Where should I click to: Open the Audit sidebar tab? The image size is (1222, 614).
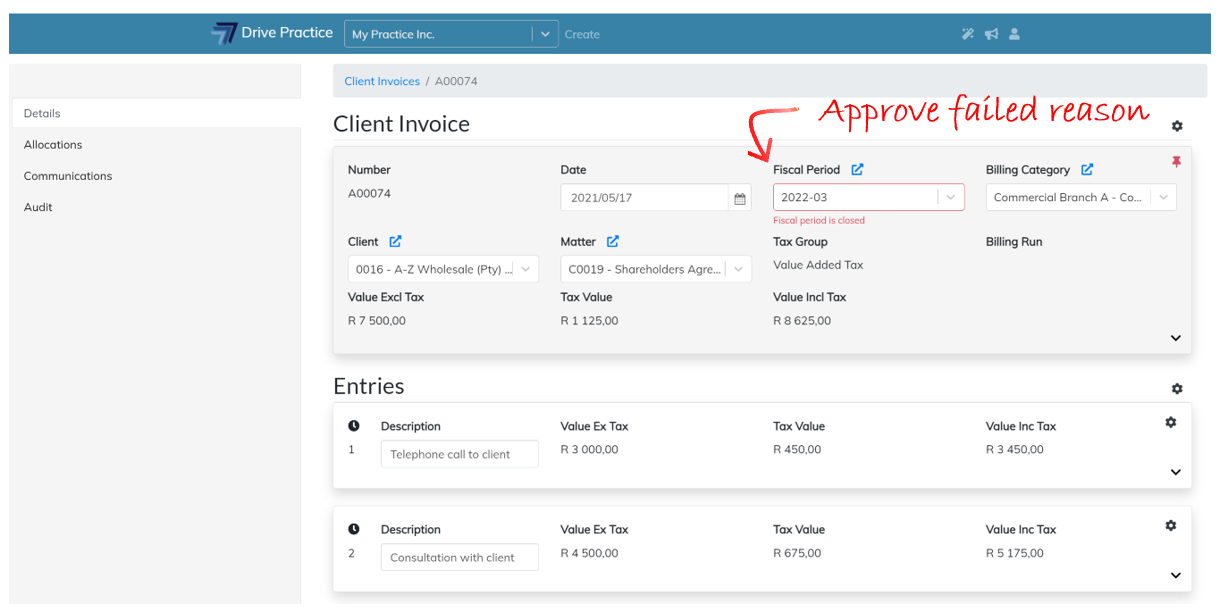point(38,207)
